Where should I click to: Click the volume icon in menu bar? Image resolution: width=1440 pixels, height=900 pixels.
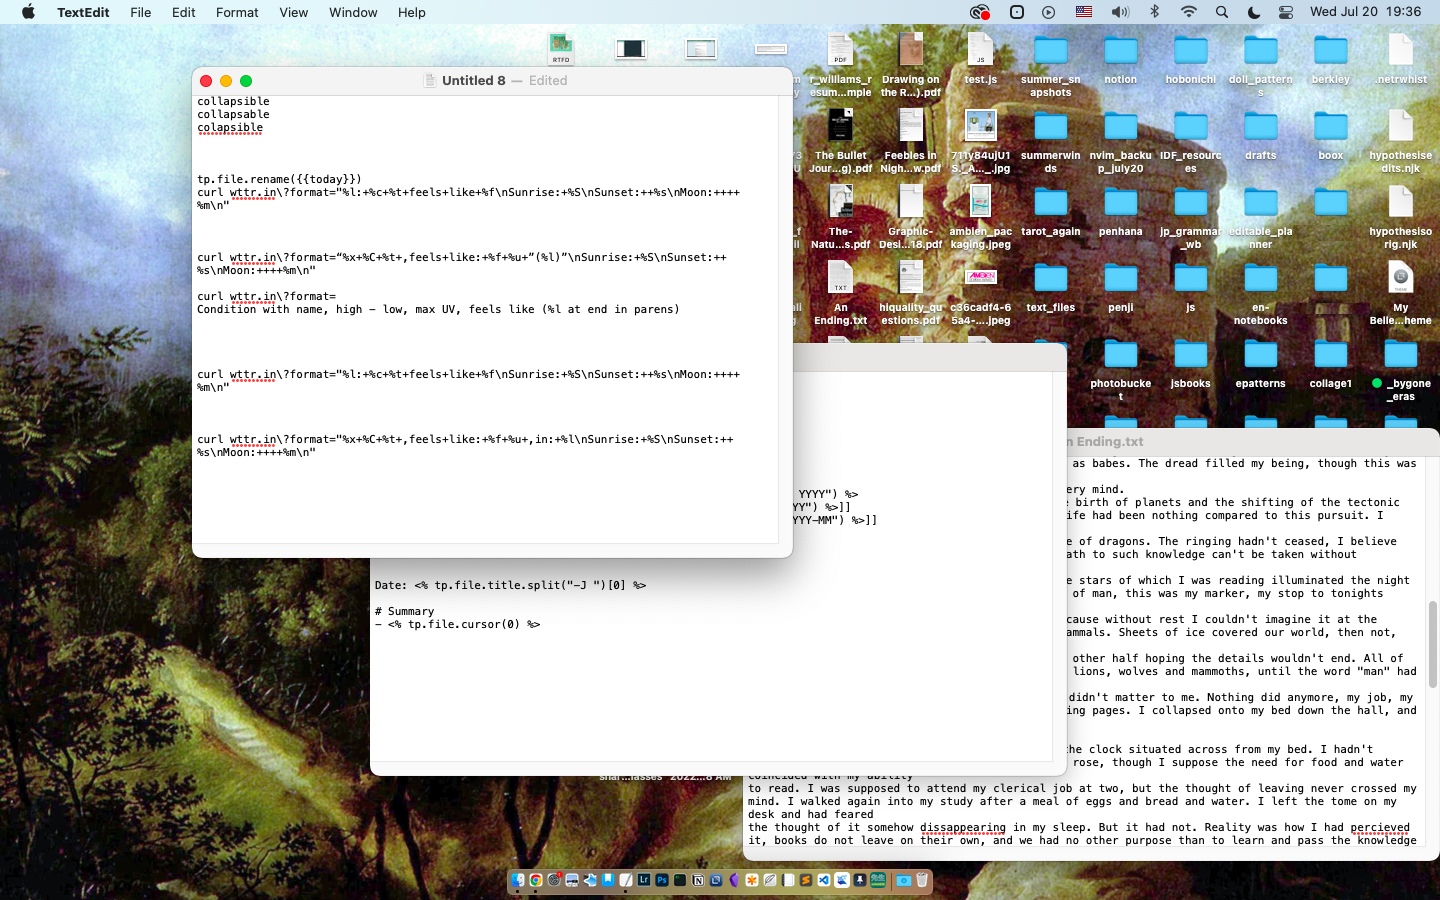point(1120,12)
